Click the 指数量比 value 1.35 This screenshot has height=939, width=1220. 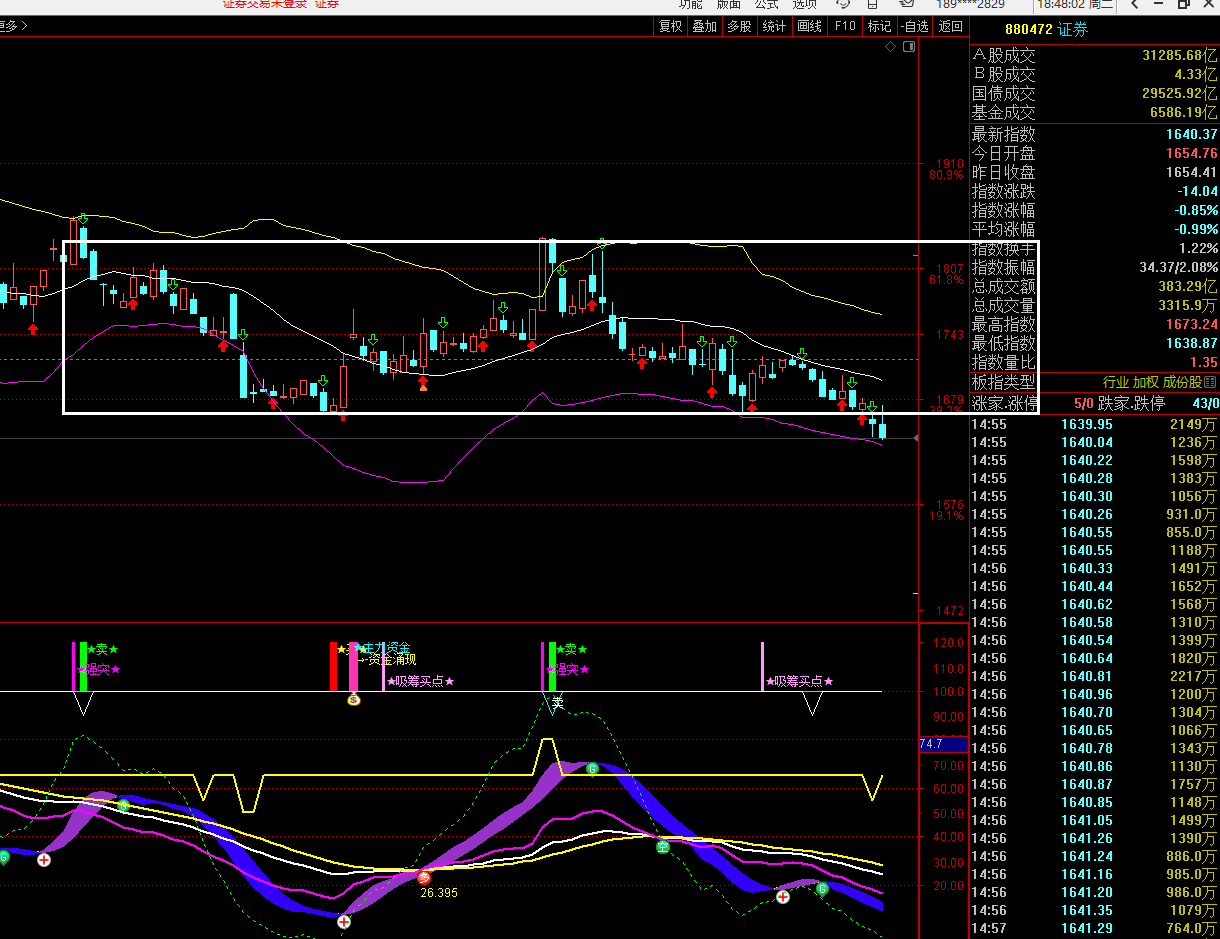coord(1204,362)
